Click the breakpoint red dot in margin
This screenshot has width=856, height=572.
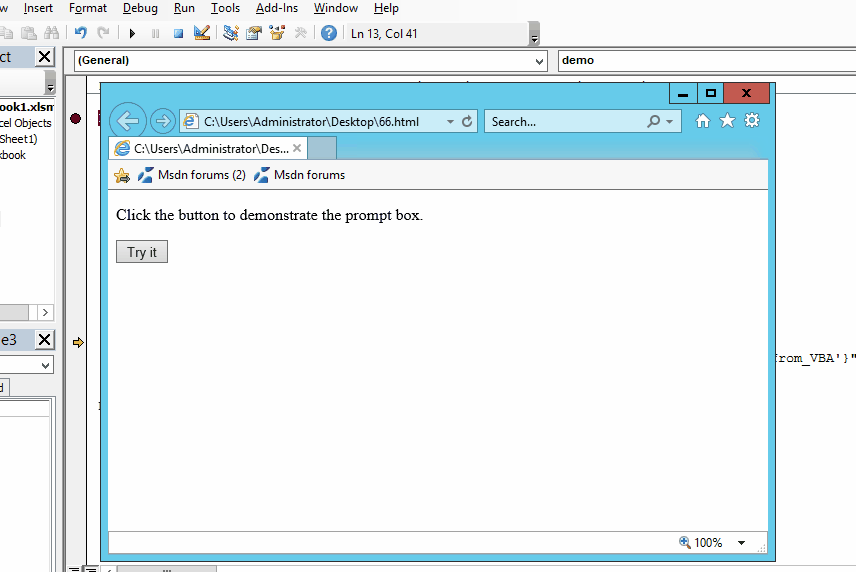coord(75,118)
